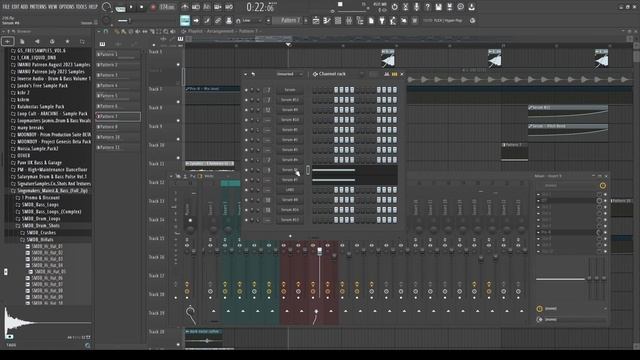Click the selected mixer track fader
This screenshot has width=640, height=360.
320,251
